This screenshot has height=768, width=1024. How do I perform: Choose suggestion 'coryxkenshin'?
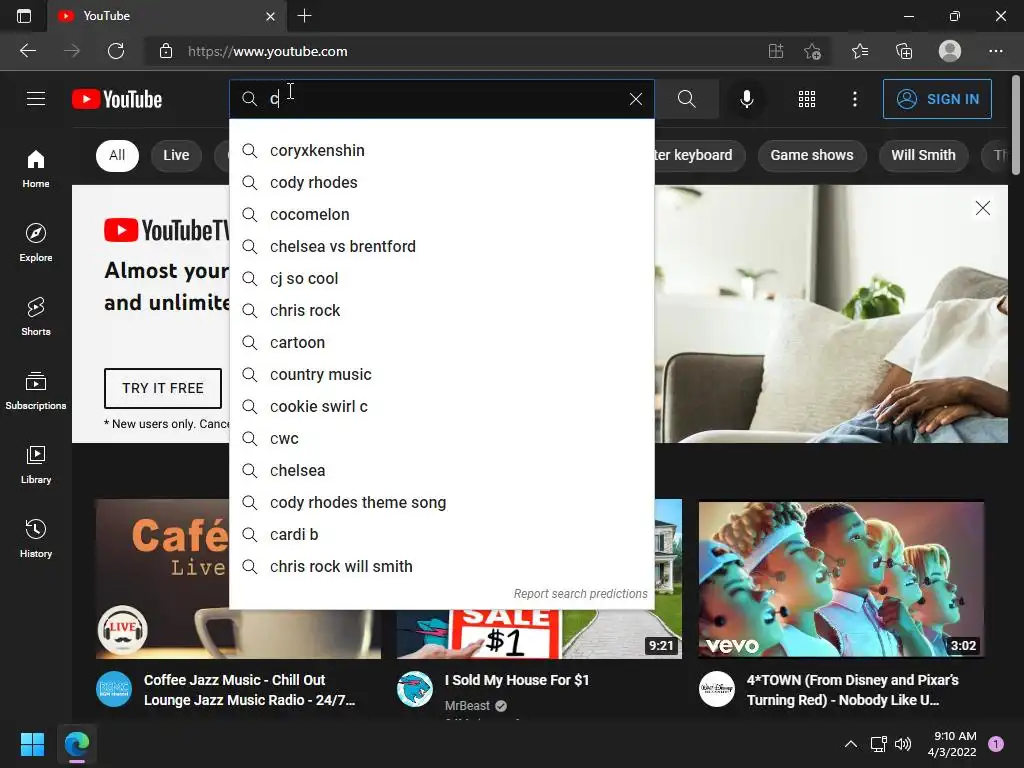tap(441, 151)
